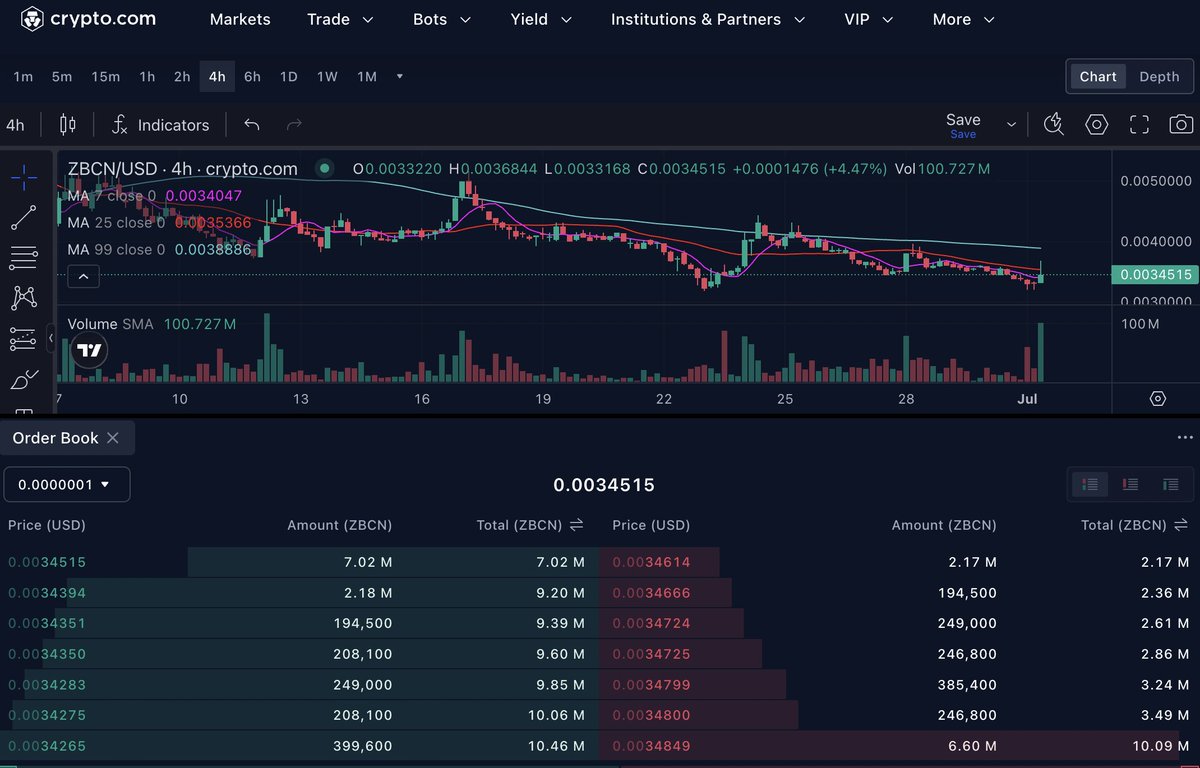This screenshot has width=1200, height=768.
Task: Open the crypto.com home logo
Action: pyautogui.click(x=88, y=19)
